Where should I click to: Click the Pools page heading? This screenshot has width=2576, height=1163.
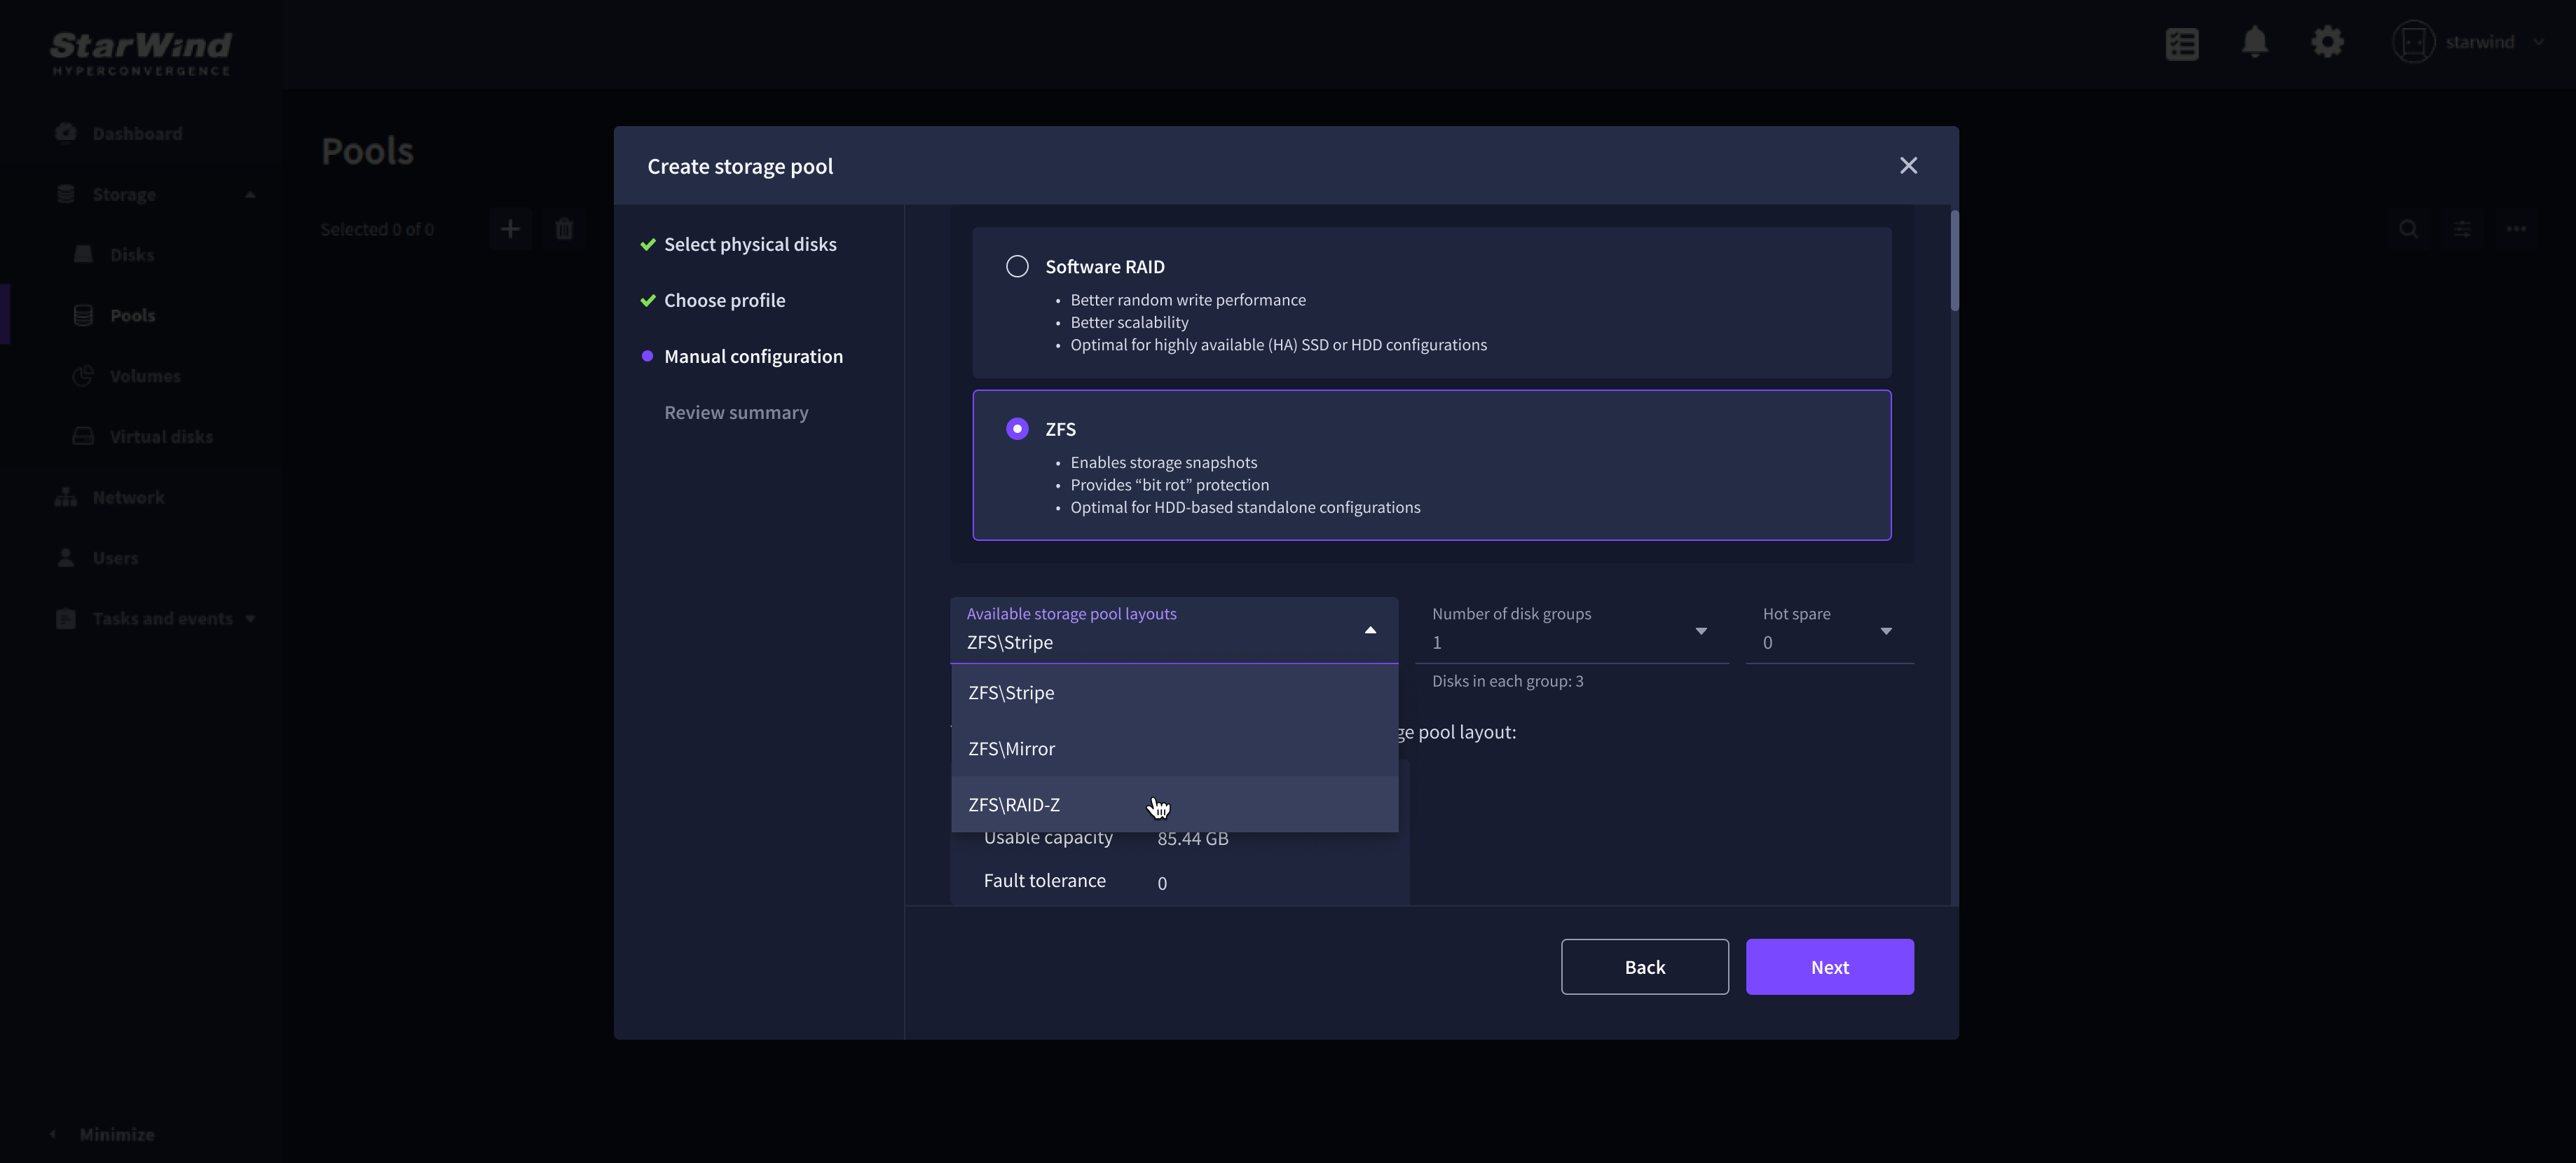(367, 151)
